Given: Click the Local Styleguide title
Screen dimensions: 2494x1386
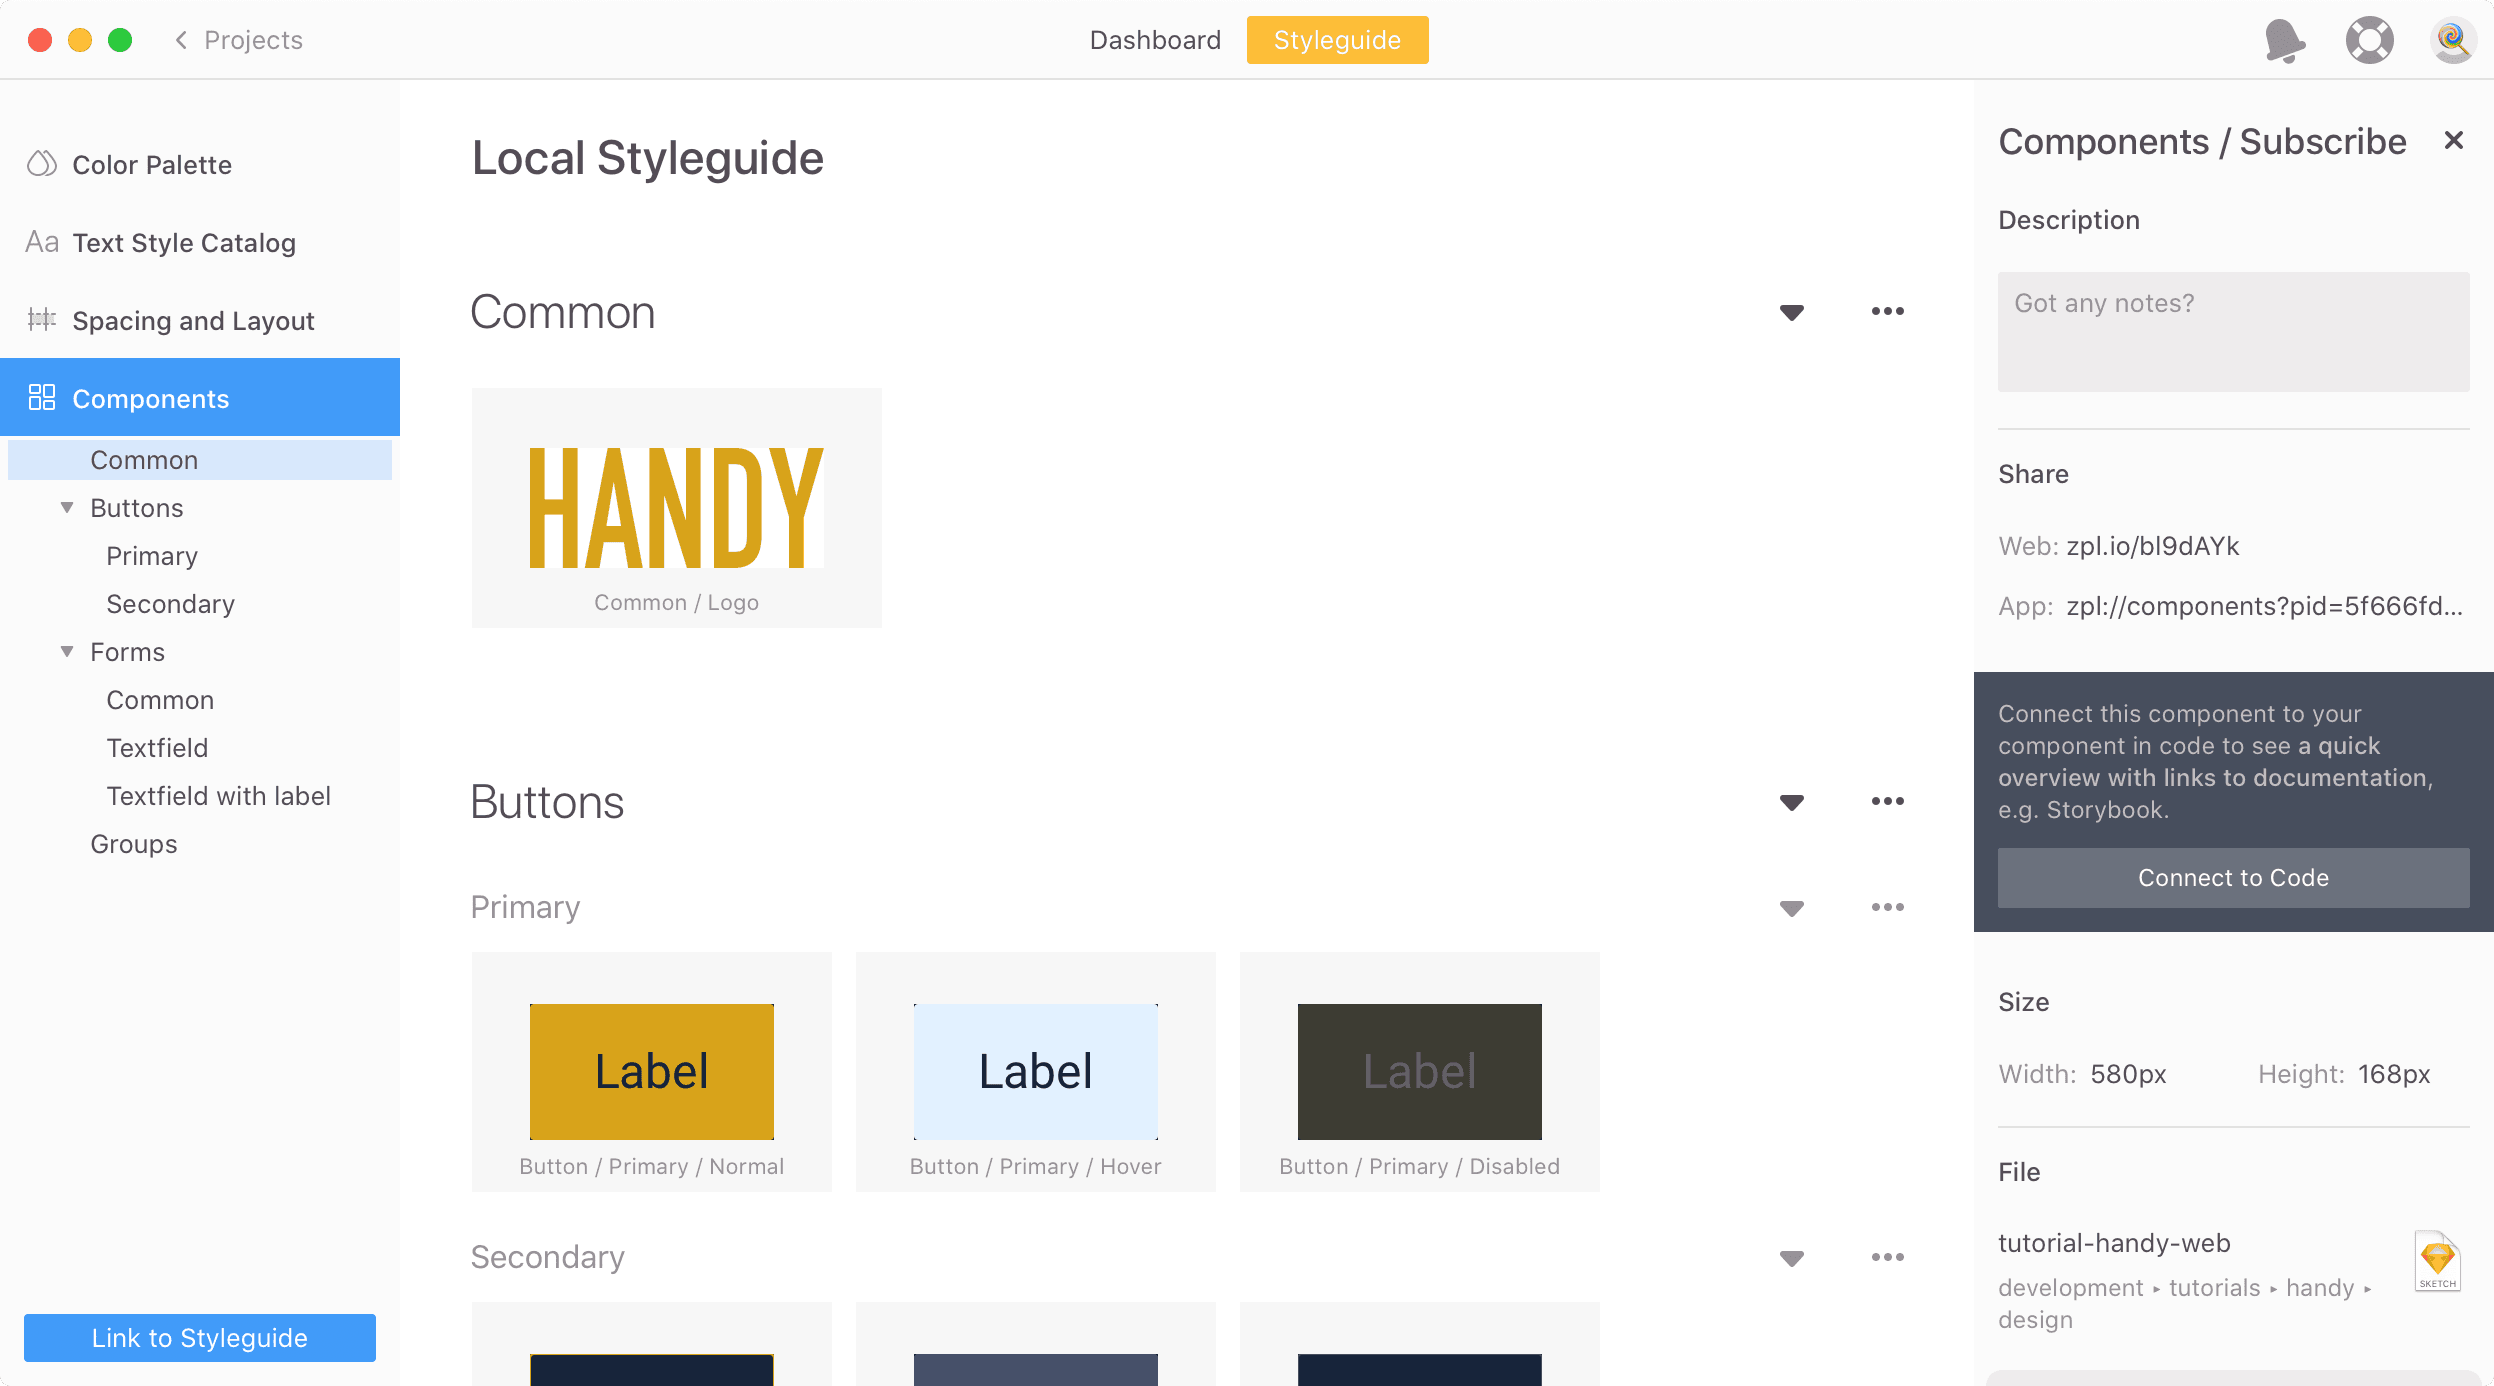Looking at the screenshot, I should [648, 158].
